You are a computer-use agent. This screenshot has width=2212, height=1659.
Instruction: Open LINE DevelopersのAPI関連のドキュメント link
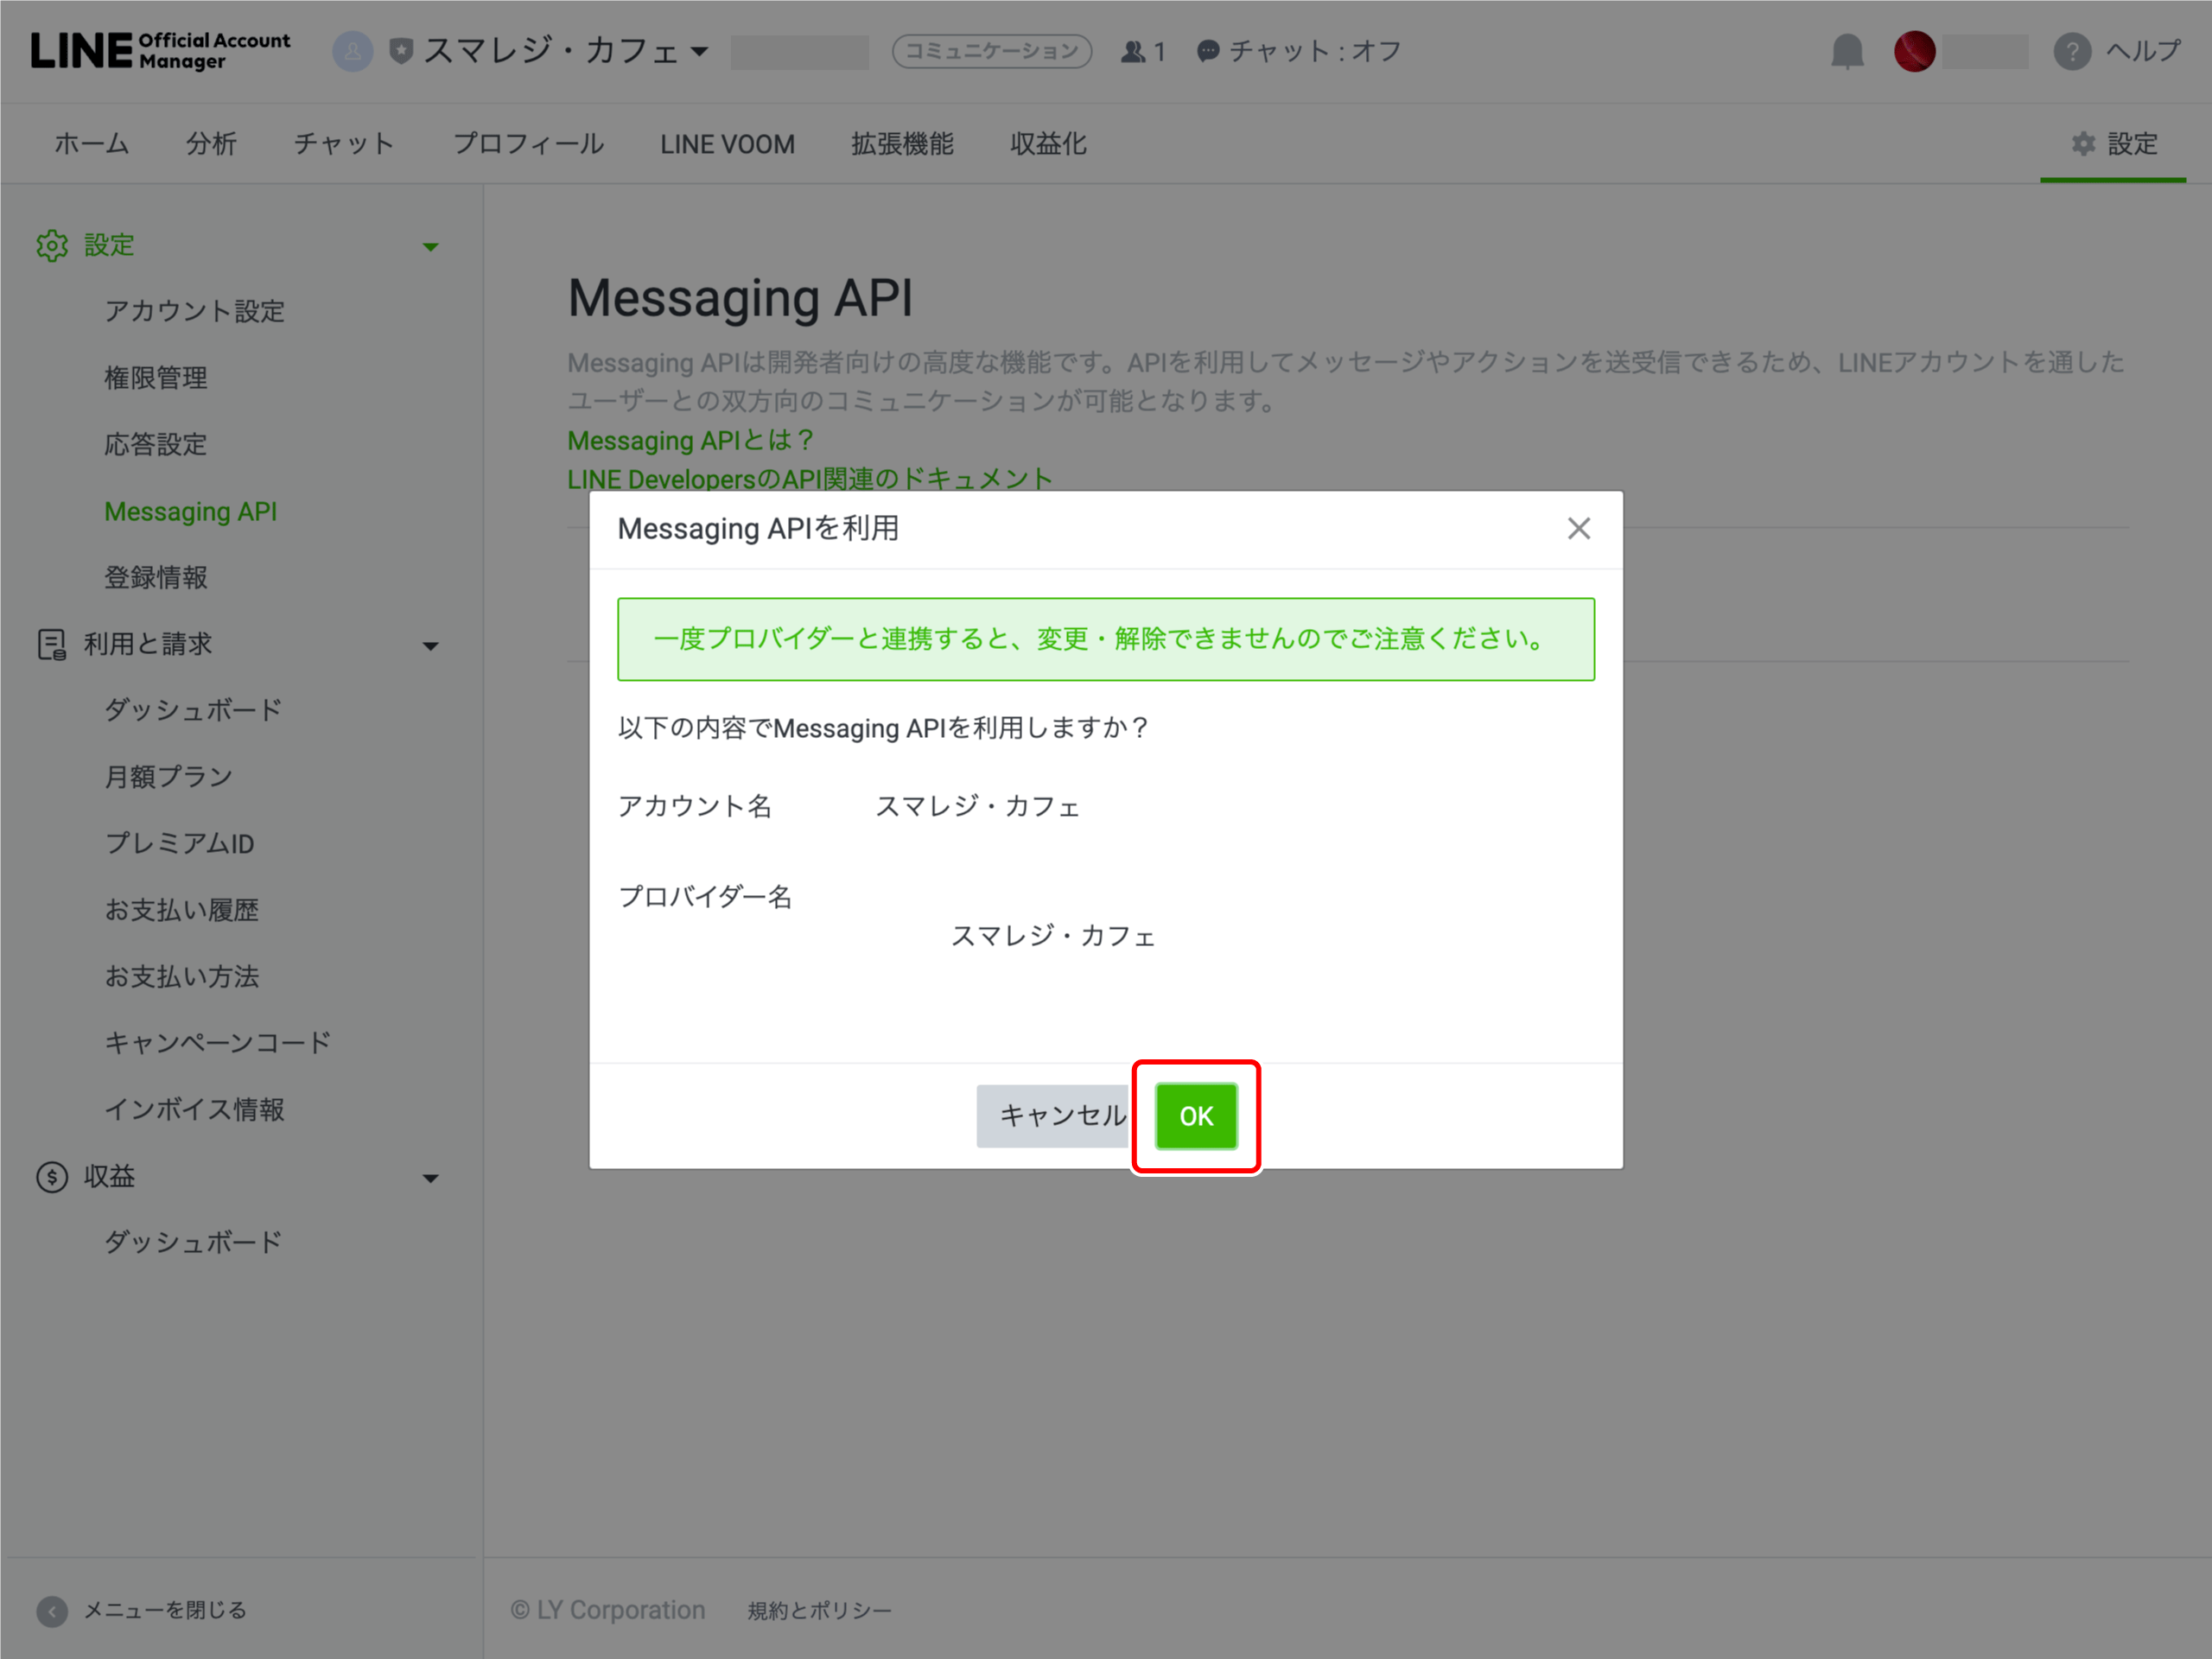coord(810,479)
